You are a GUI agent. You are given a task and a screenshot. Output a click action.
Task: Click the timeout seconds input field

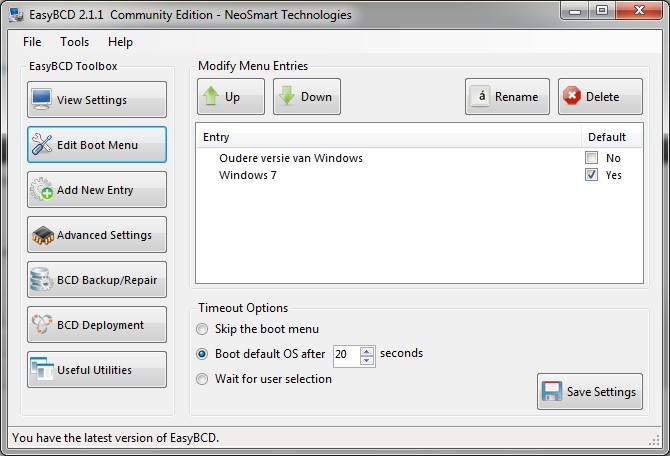click(347, 354)
